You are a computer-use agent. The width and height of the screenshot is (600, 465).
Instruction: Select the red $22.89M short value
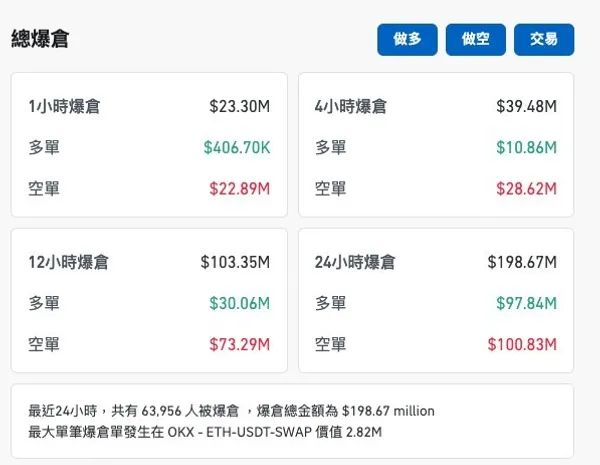pyautogui.click(x=240, y=187)
